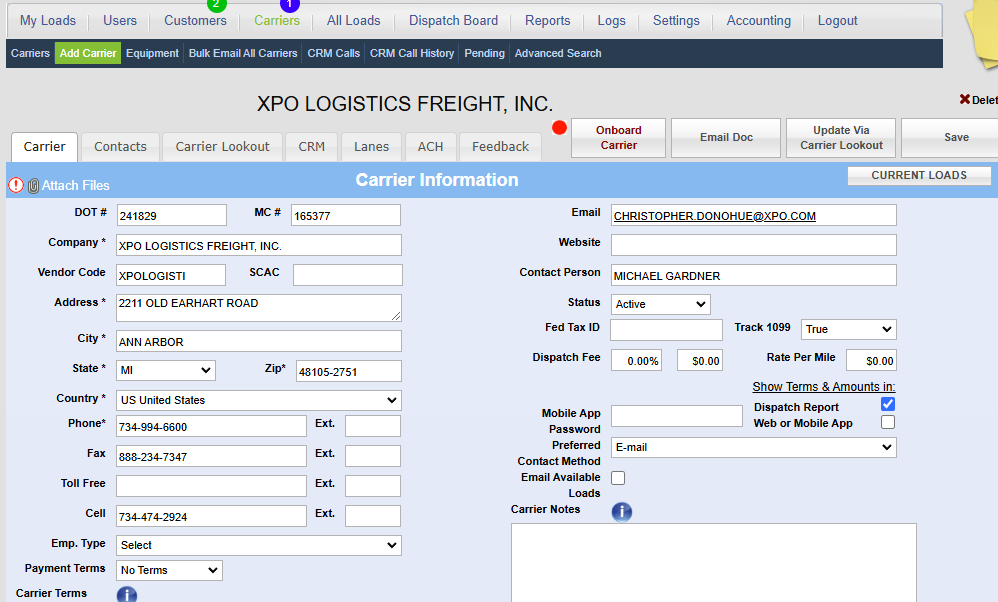The height and width of the screenshot is (602, 998).
Task: Expand the Payment Terms dropdown
Action: tap(169, 570)
